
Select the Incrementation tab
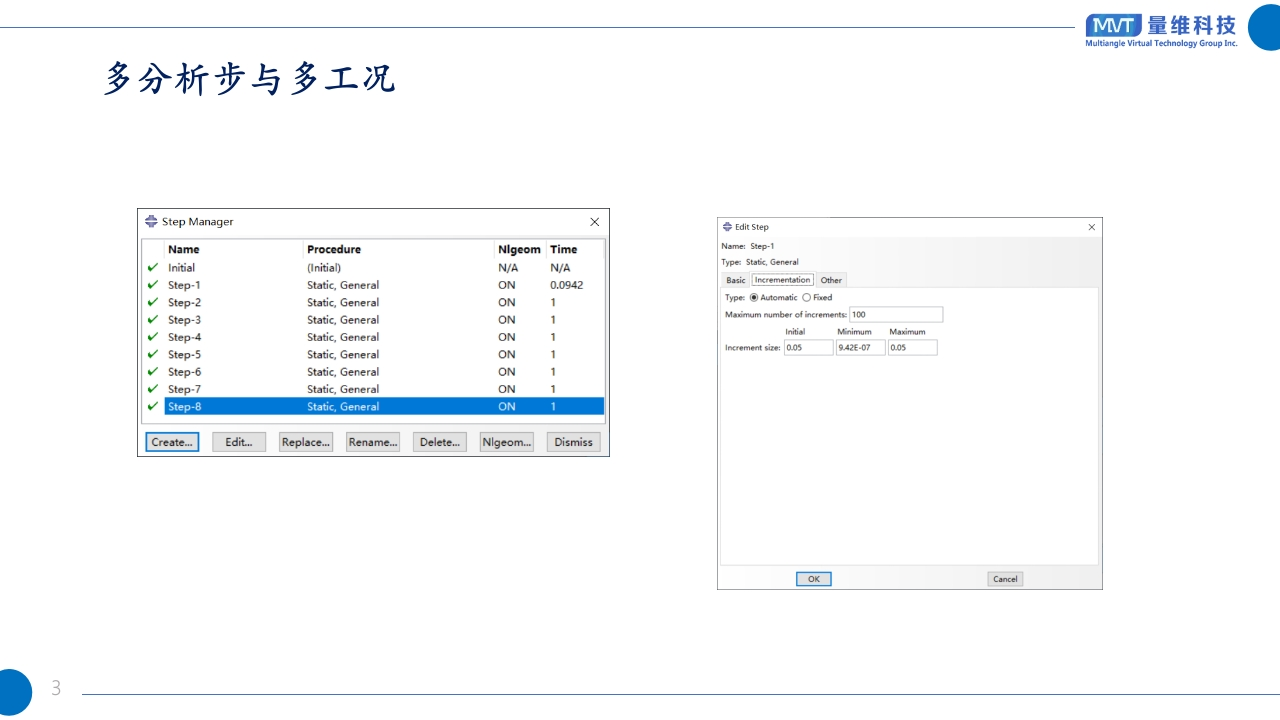click(x=782, y=280)
